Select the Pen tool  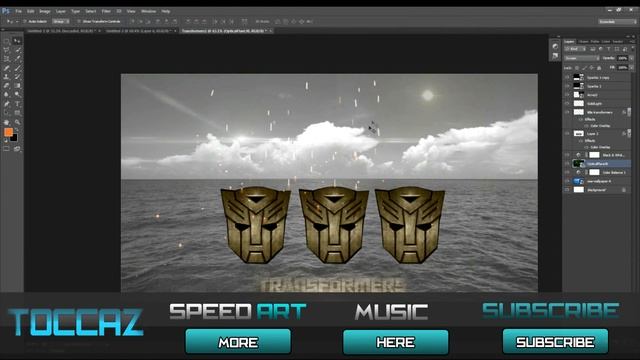click(x=7, y=104)
